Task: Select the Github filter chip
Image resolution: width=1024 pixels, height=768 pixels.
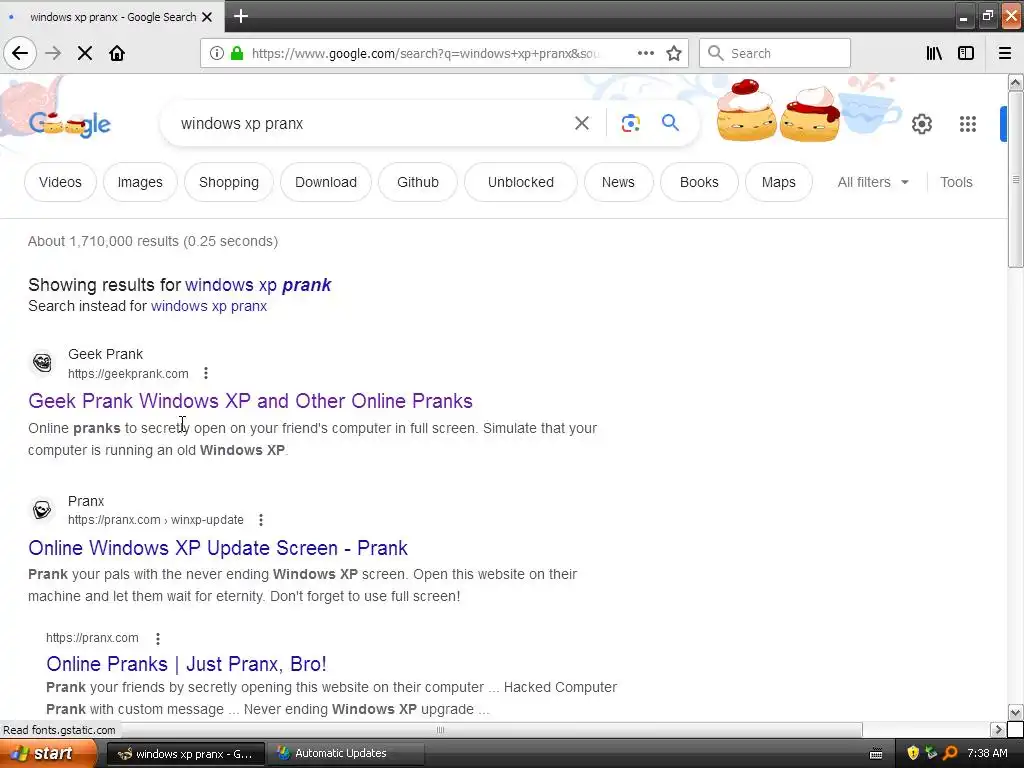Action: coord(418,182)
